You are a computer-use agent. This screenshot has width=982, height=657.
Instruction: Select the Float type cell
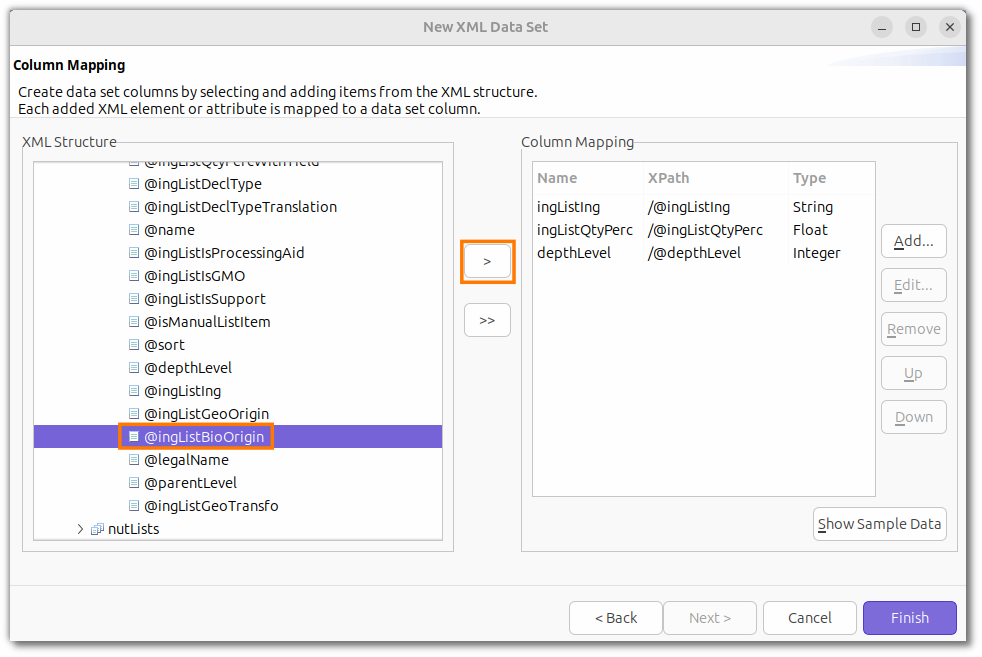coord(810,230)
